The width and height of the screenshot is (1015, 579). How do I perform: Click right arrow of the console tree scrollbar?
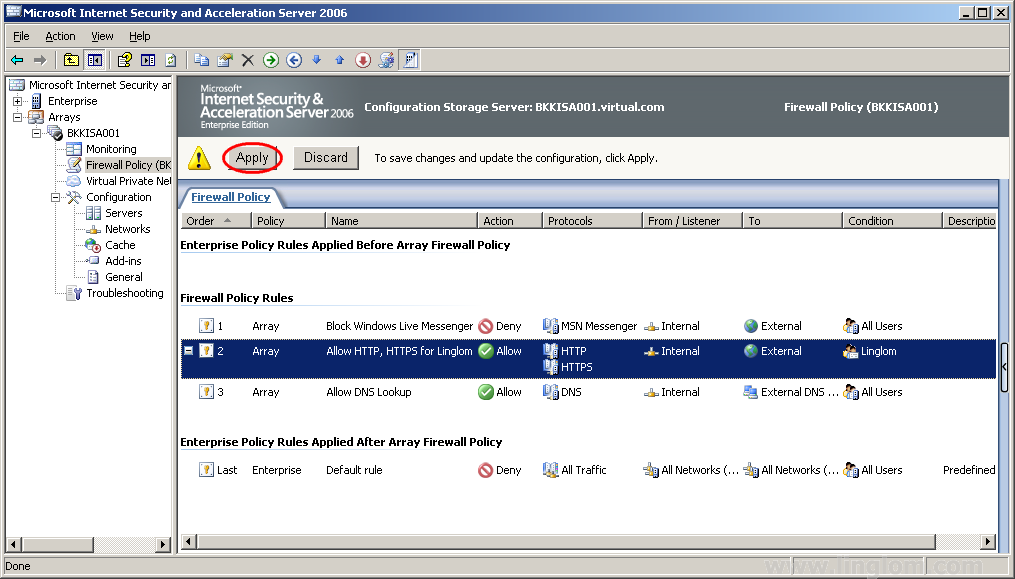click(164, 545)
